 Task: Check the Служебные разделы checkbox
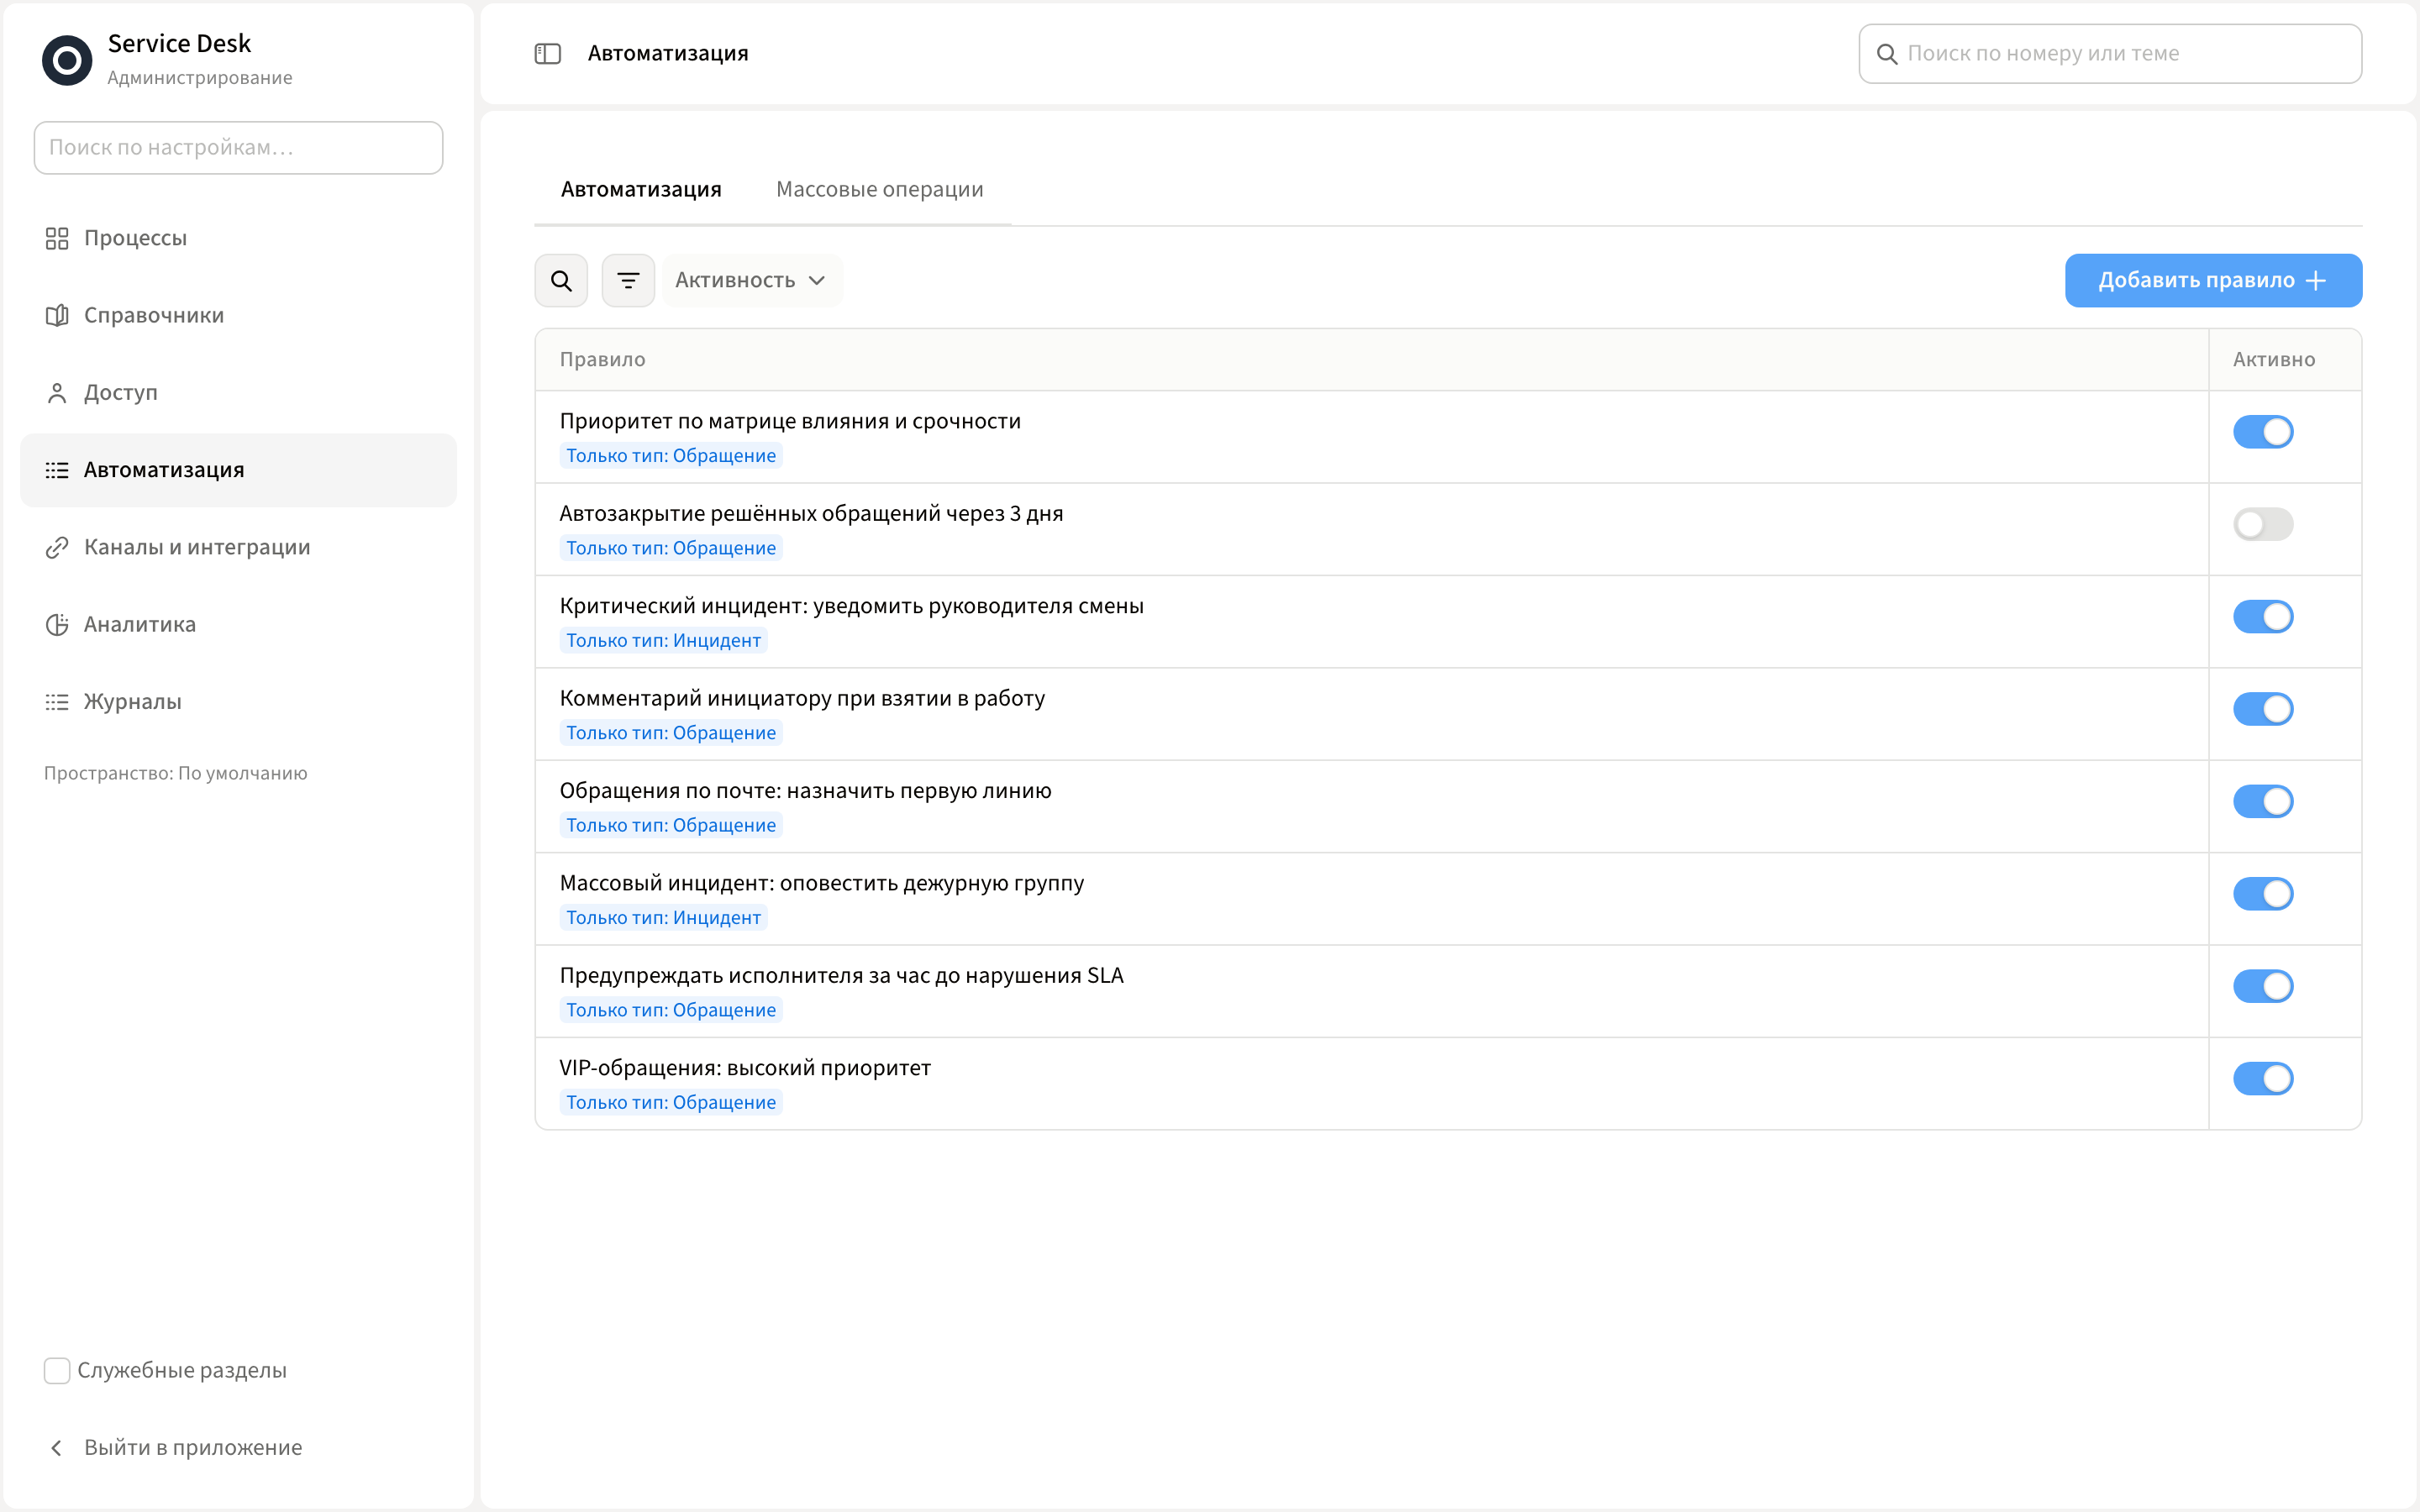[x=57, y=1370]
